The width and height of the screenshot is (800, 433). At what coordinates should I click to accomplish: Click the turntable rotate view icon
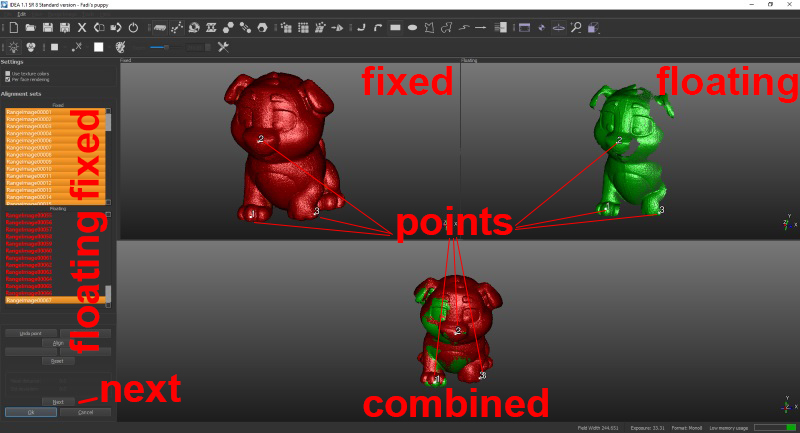pyautogui.click(x=559, y=28)
